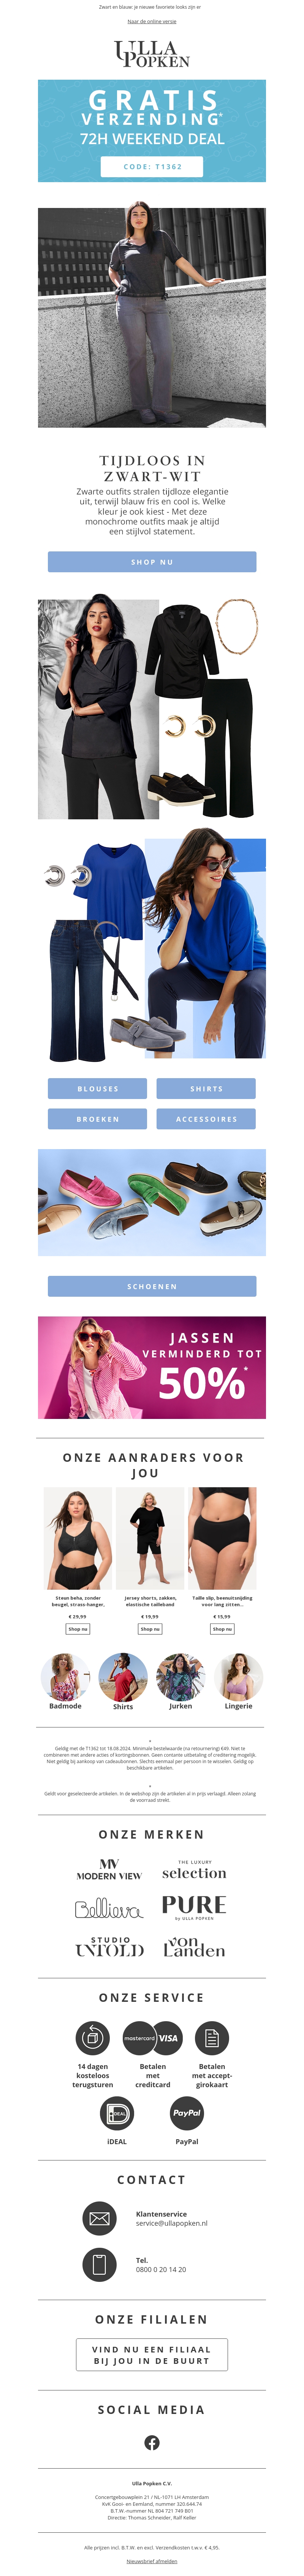Click the Jassen verminderd tot 50% banner
This screenshot has width=304, height=2576.
152,1367
